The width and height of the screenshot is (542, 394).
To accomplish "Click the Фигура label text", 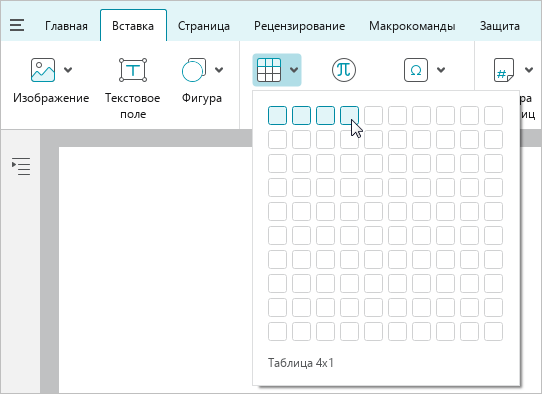I will pos(202,98).
